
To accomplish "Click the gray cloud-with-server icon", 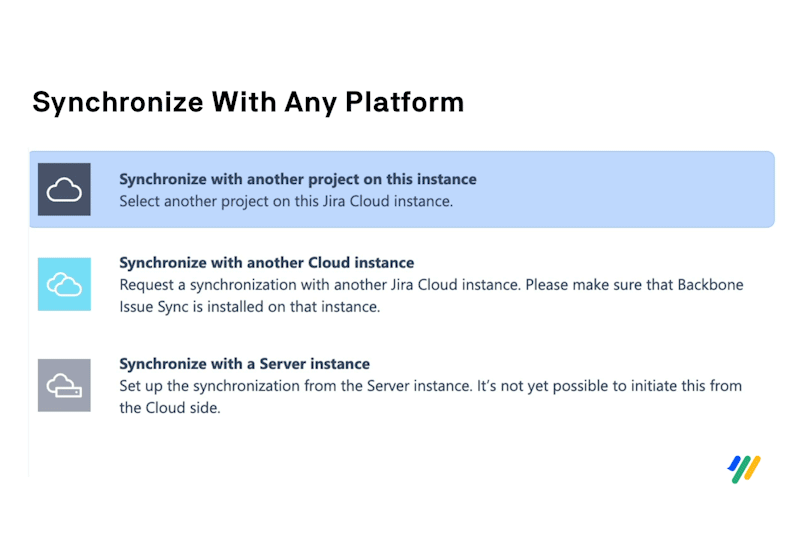I will click(x=64, y=385).
